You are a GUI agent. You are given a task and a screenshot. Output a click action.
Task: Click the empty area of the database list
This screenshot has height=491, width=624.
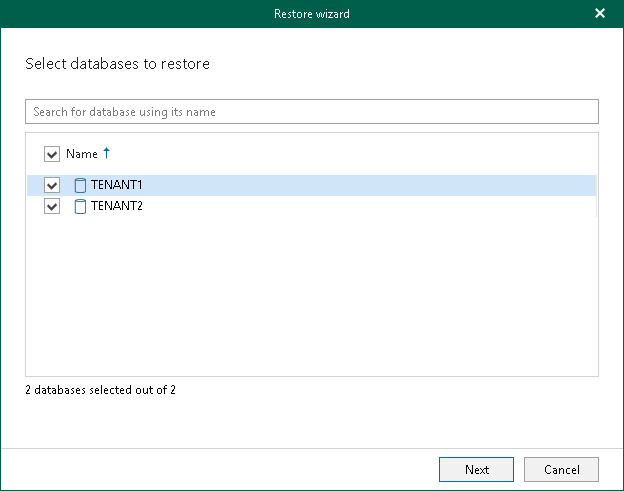[x=311, y=300]
